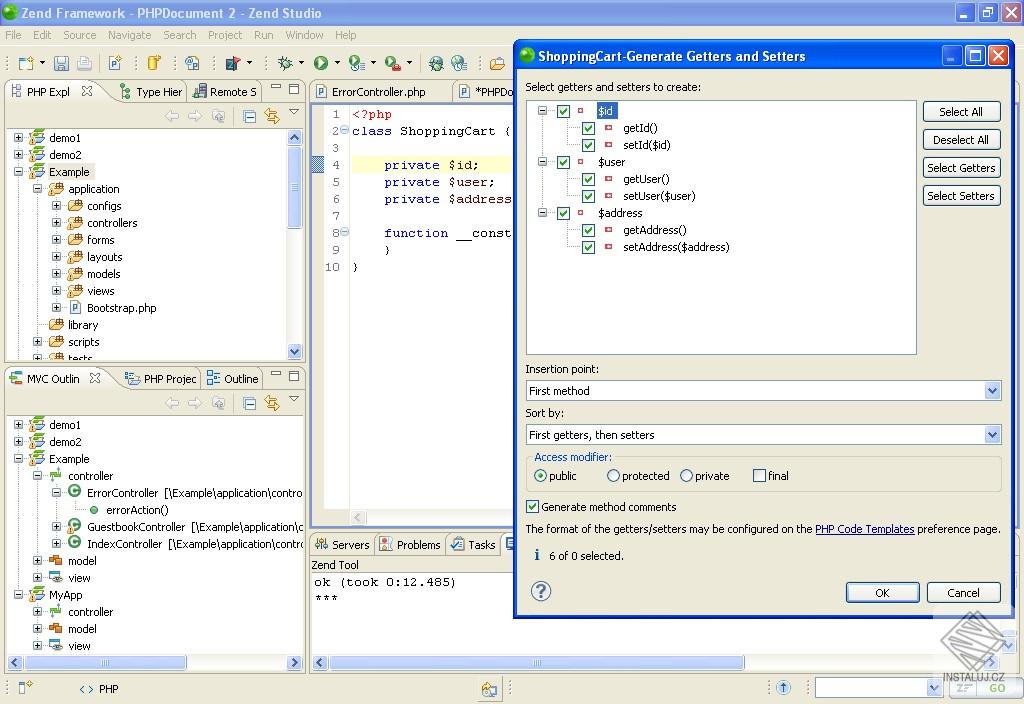The width and height of the screenshot is (1024, 704).
Task: Open the Zend Studio web browser icon
Action: pos(459,63)
